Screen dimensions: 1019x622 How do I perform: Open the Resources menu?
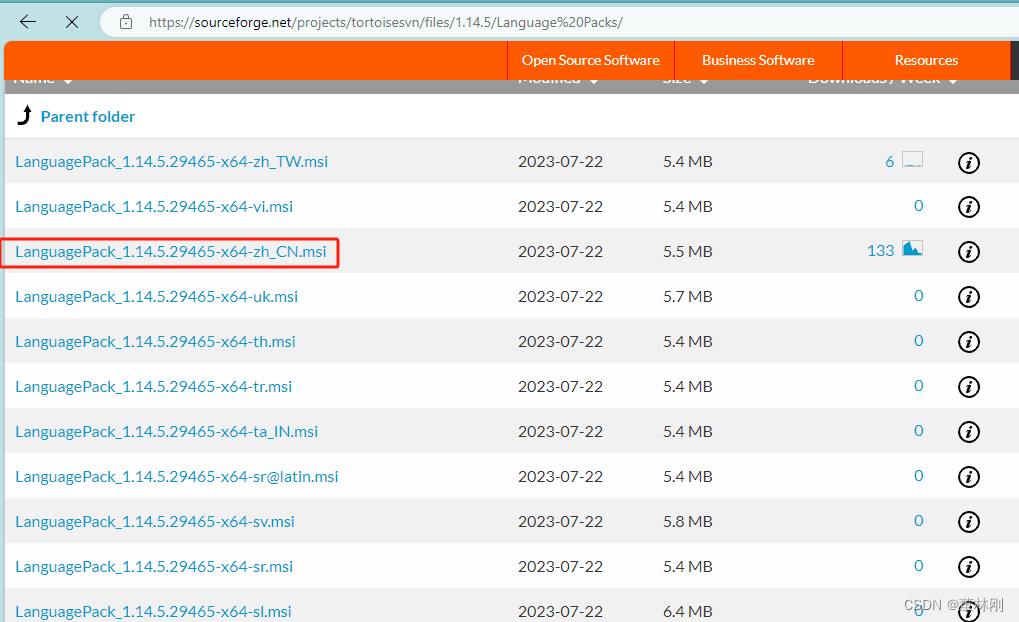[926, 60]
